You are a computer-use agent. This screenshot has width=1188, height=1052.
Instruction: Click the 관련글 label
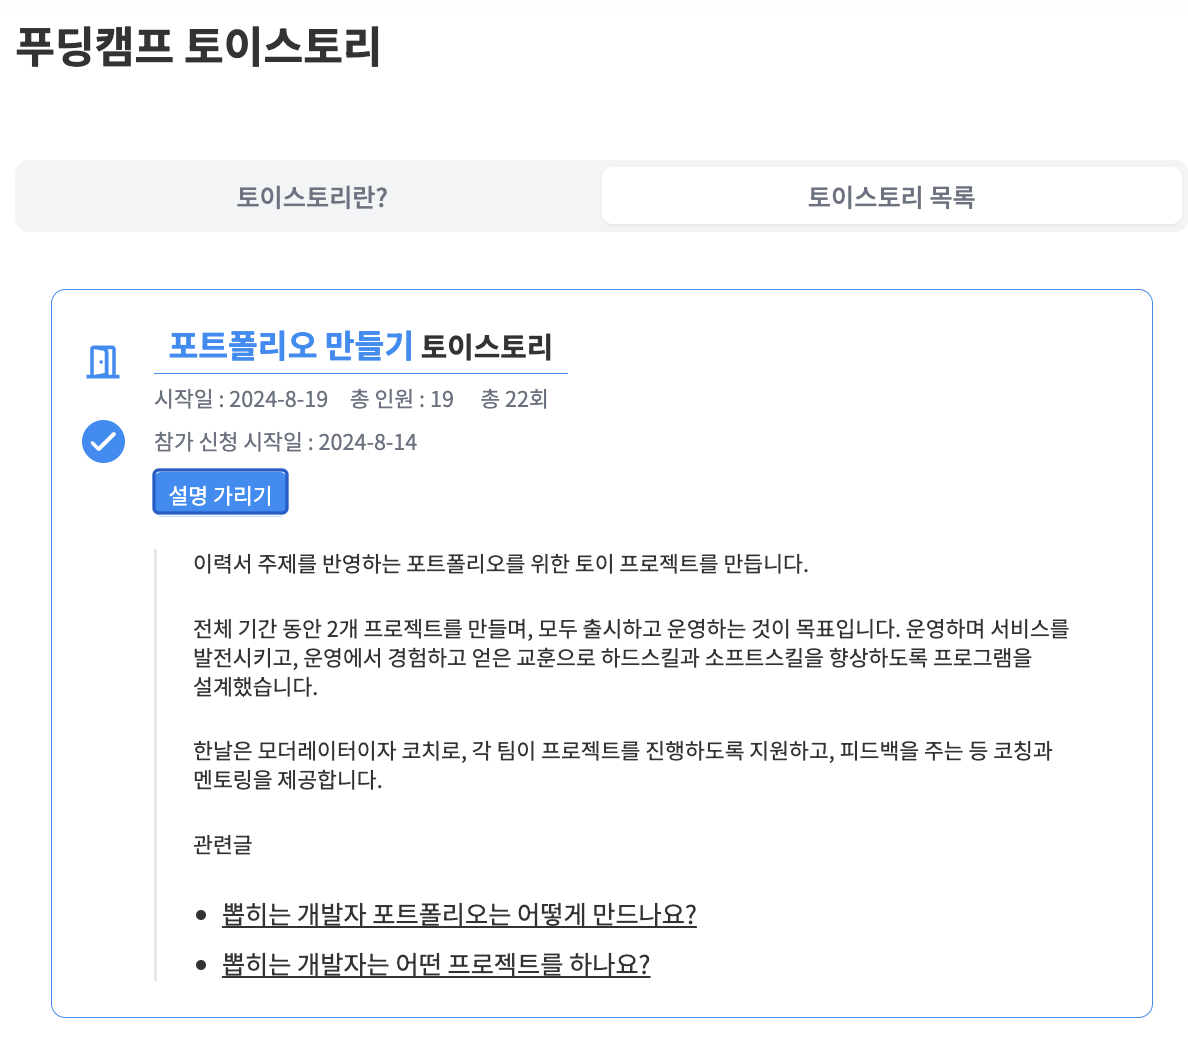[x=222, y=844]
